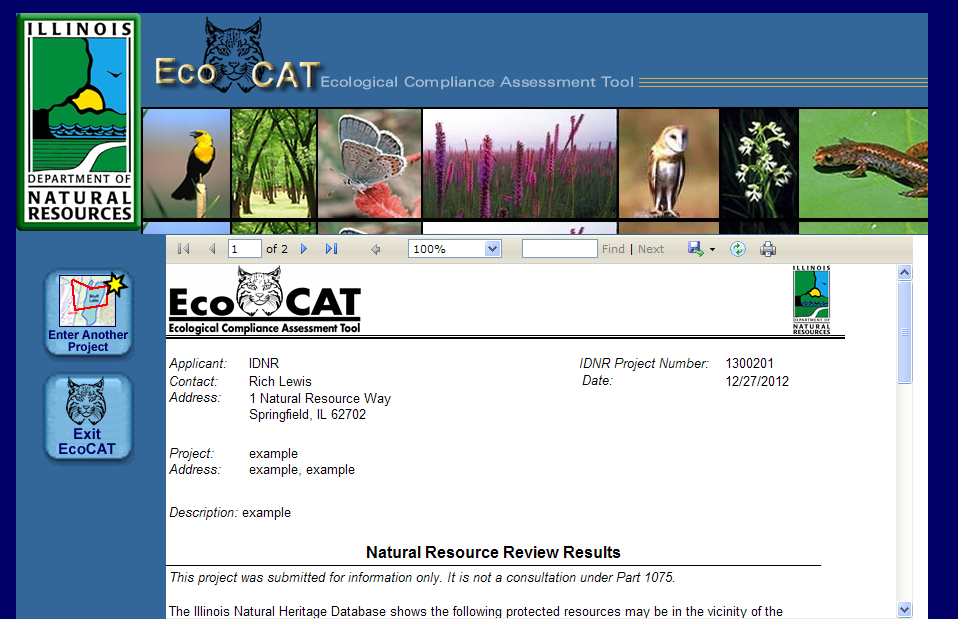Jump to last report page
This screenshot has height=619, width=958.
[x=331, y=249]
